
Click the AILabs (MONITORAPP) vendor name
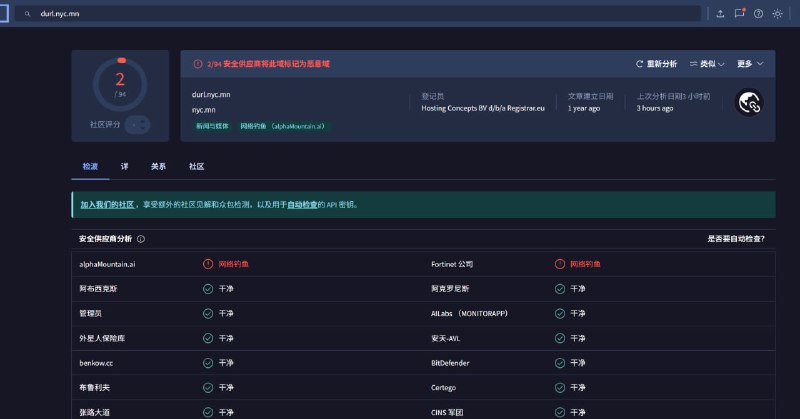coord(469,313)
